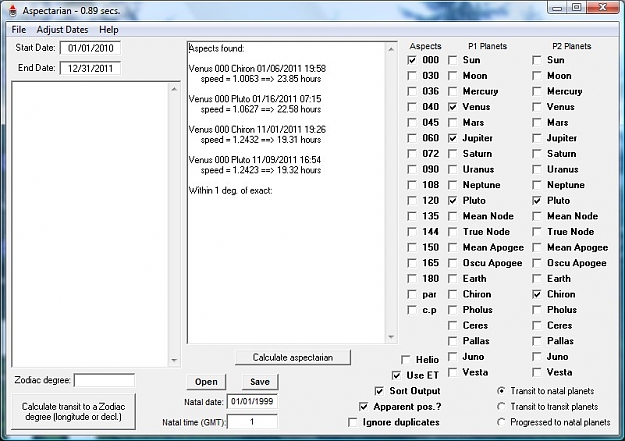Maximize the Aspectarian window
This screenshot has width=625, height=441.
pos(576,8)
